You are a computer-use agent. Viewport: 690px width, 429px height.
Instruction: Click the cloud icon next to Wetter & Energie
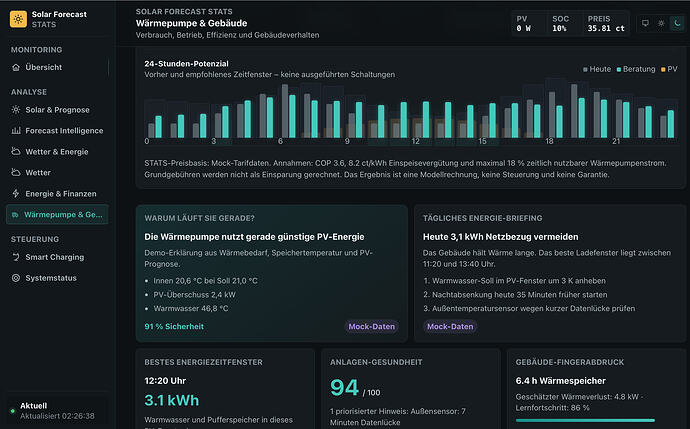pyautogui.click(x=16, y=151)
